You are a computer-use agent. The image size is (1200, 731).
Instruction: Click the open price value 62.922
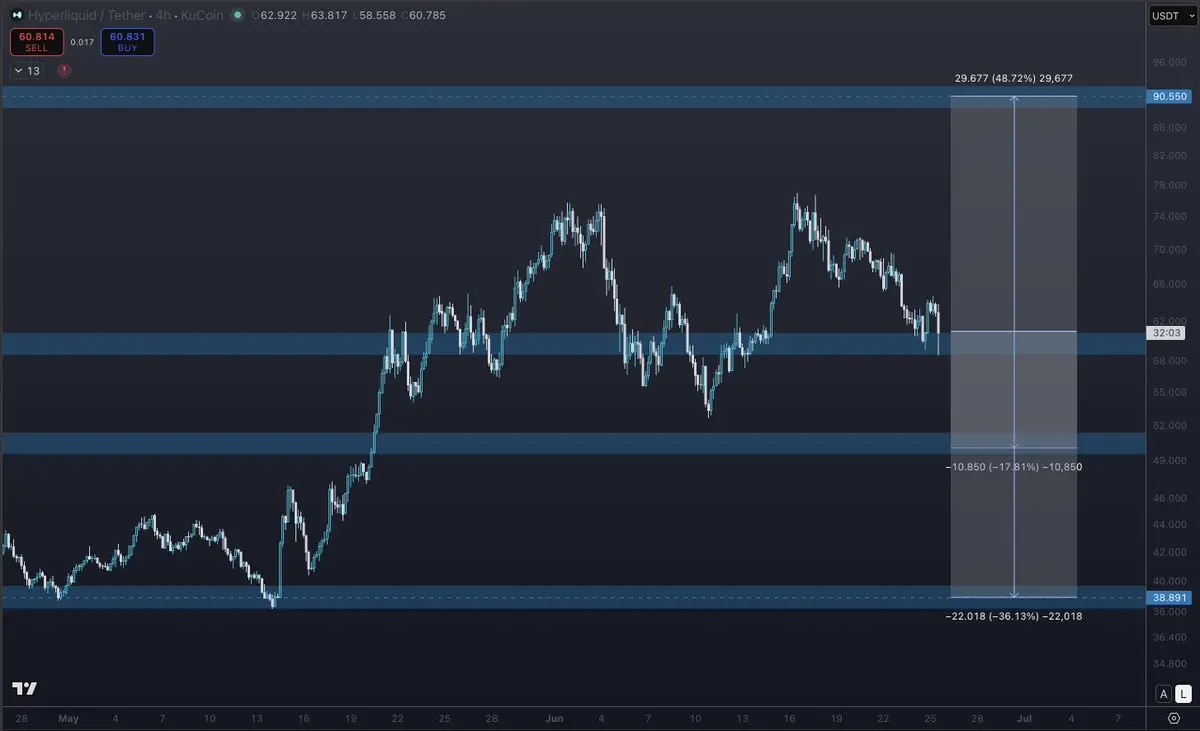click(278, 16)
